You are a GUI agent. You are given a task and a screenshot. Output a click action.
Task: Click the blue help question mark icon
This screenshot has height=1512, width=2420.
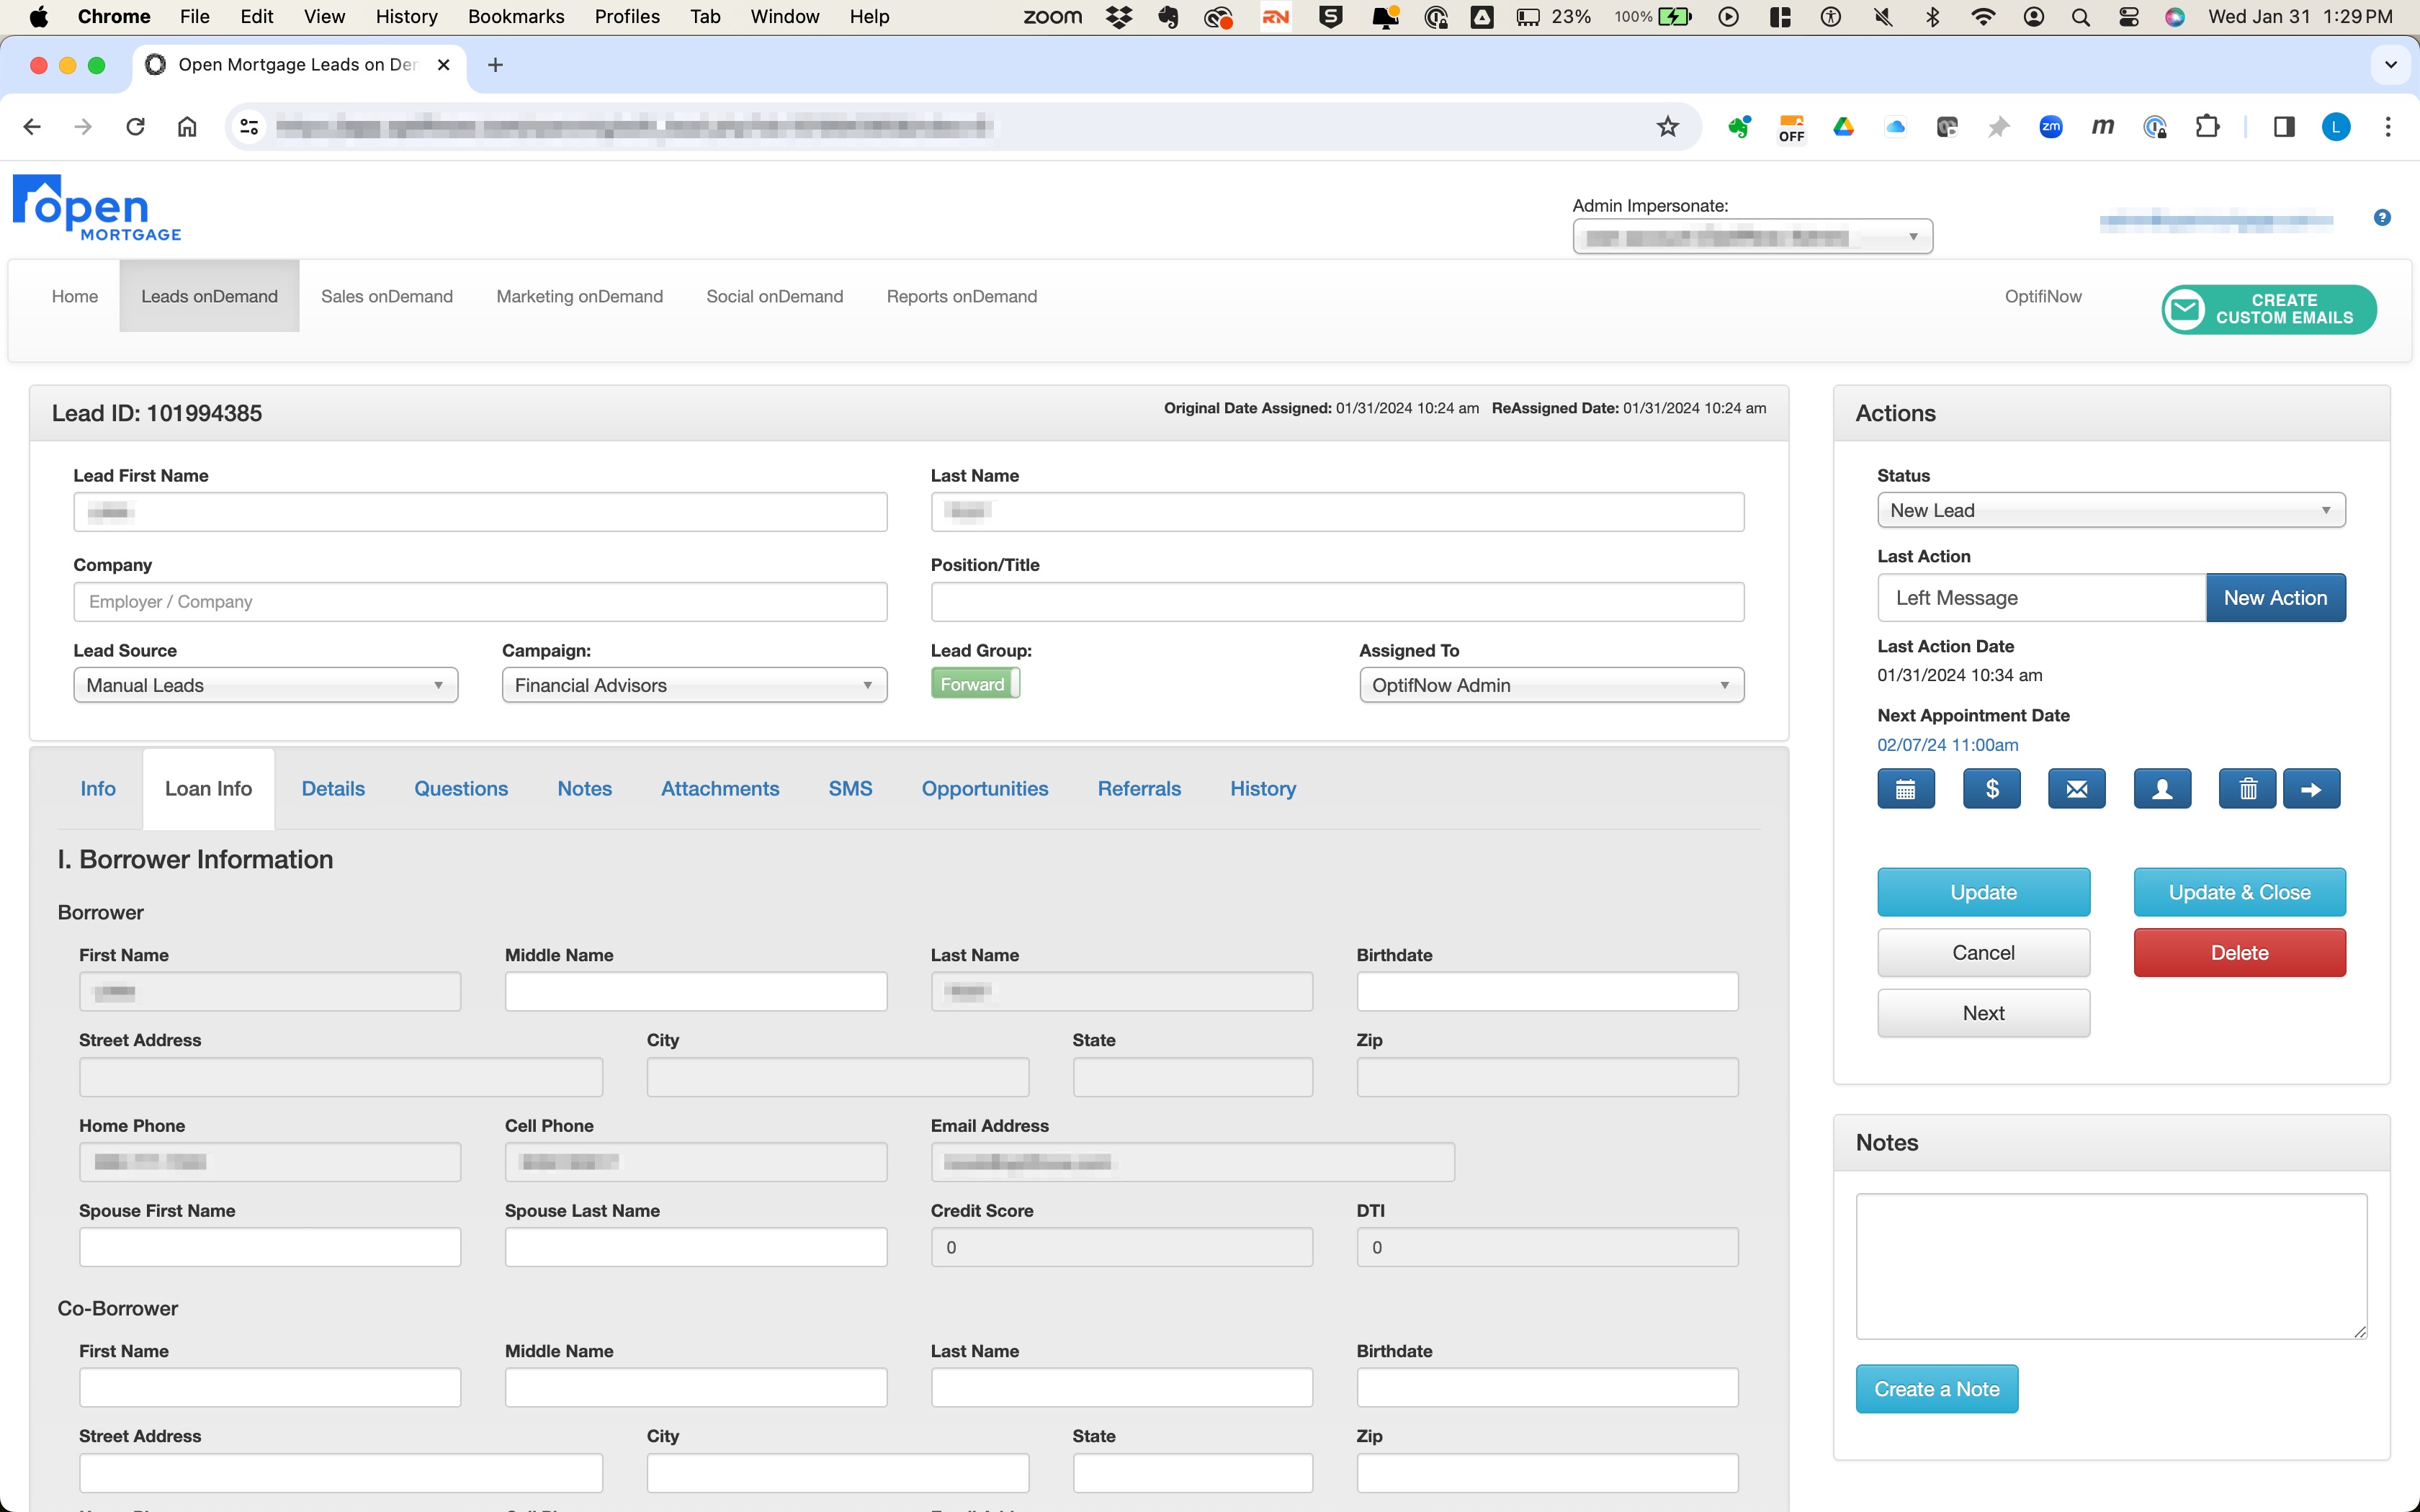[x=2382, y=217]
